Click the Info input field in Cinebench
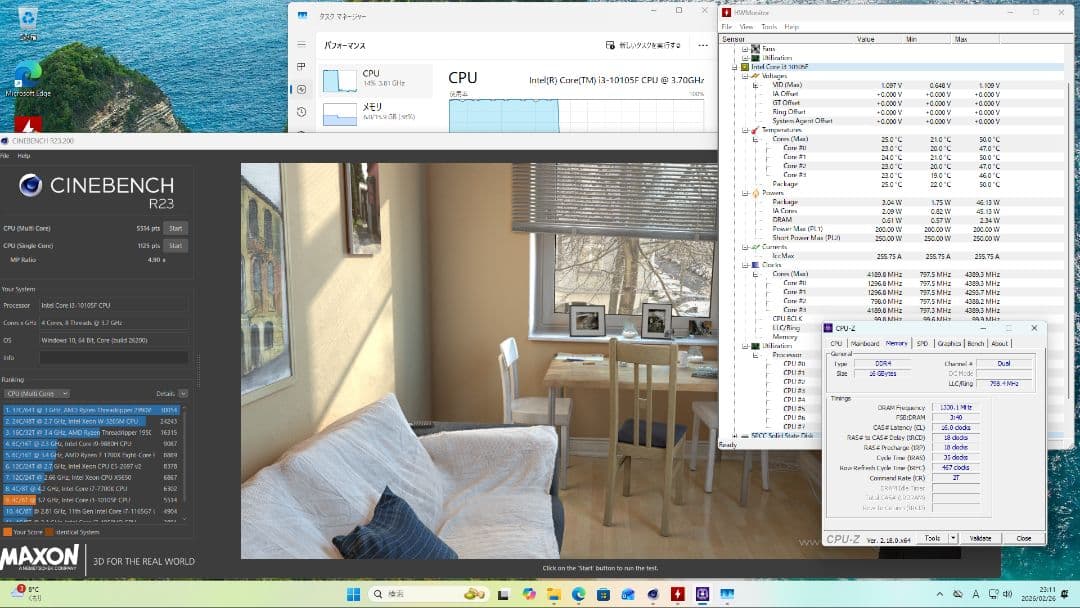This screenshot has width=1080, height=608. coord(113,357)
